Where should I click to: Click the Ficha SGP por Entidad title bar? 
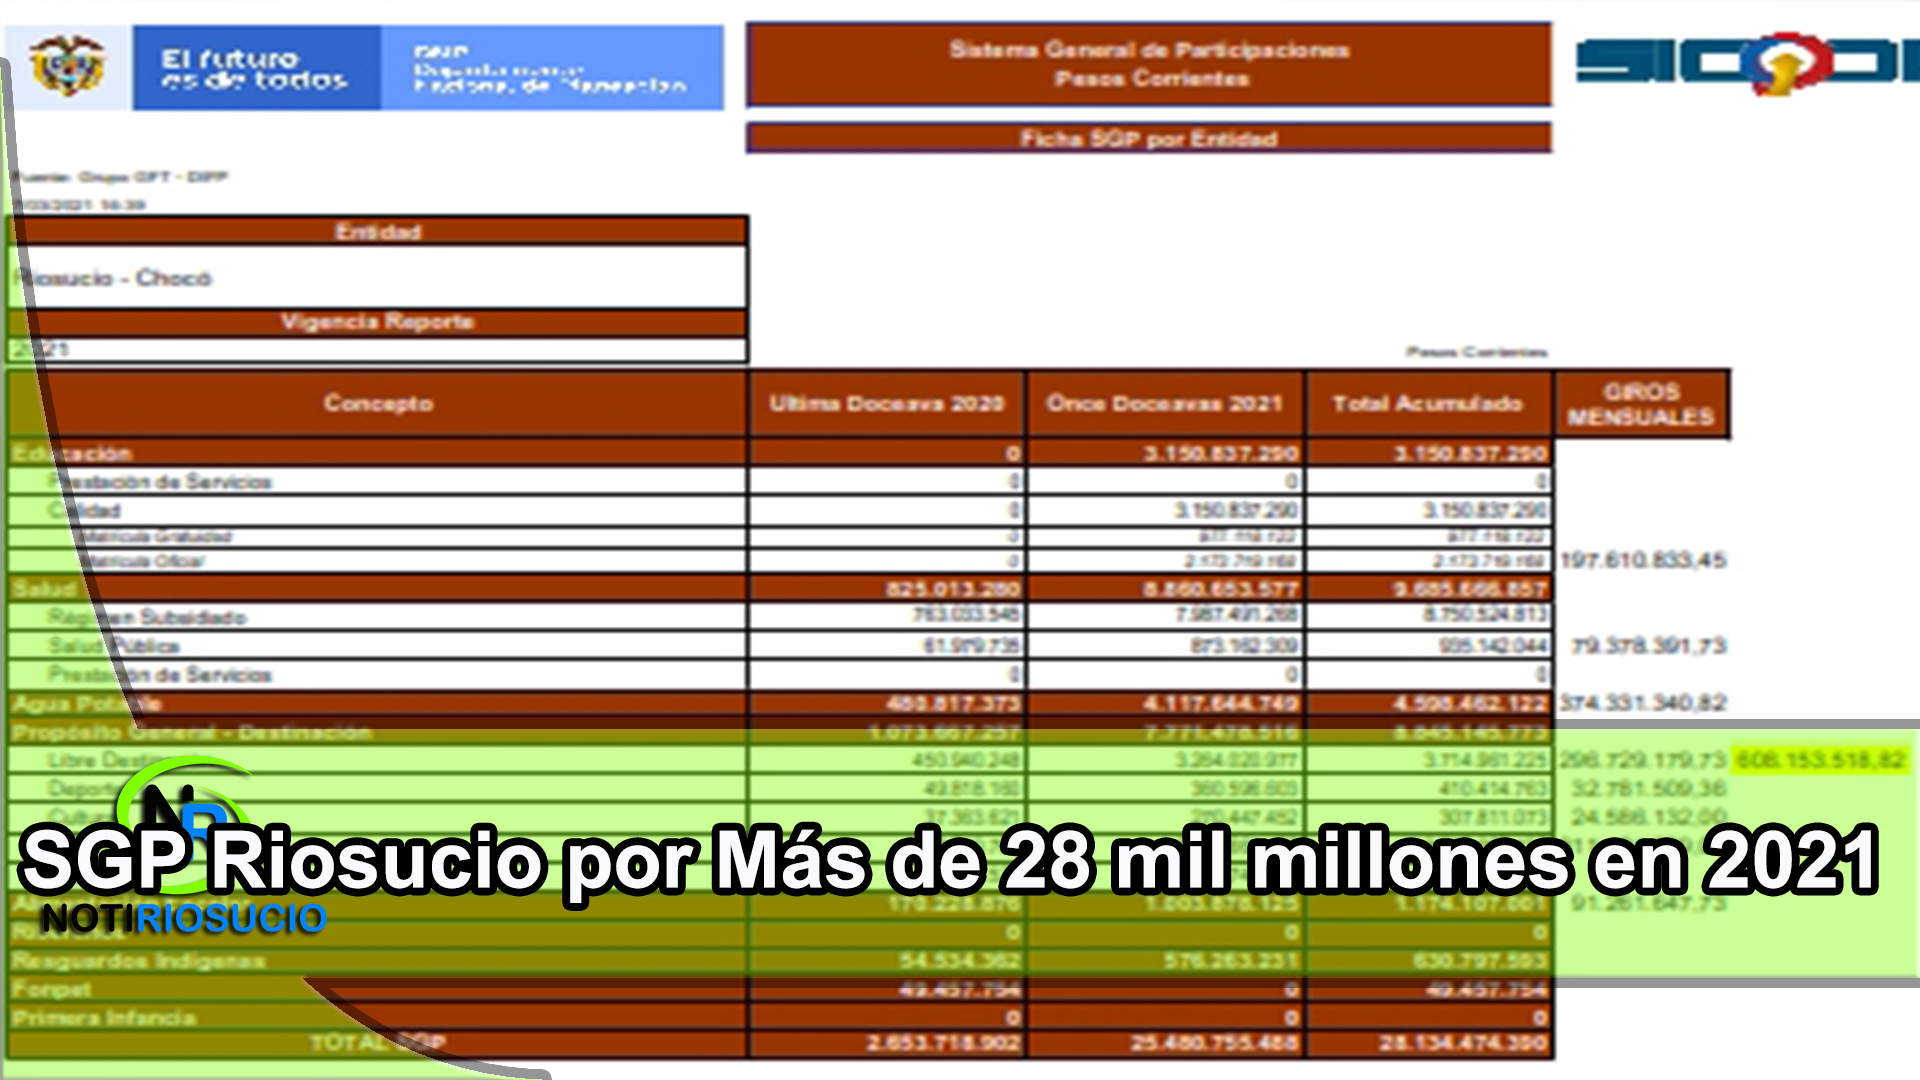point(1149,138)
